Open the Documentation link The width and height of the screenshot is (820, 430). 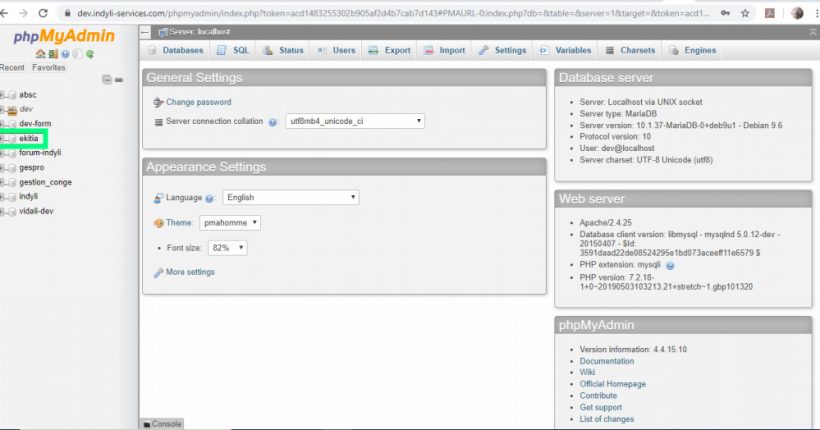point(607,361)
